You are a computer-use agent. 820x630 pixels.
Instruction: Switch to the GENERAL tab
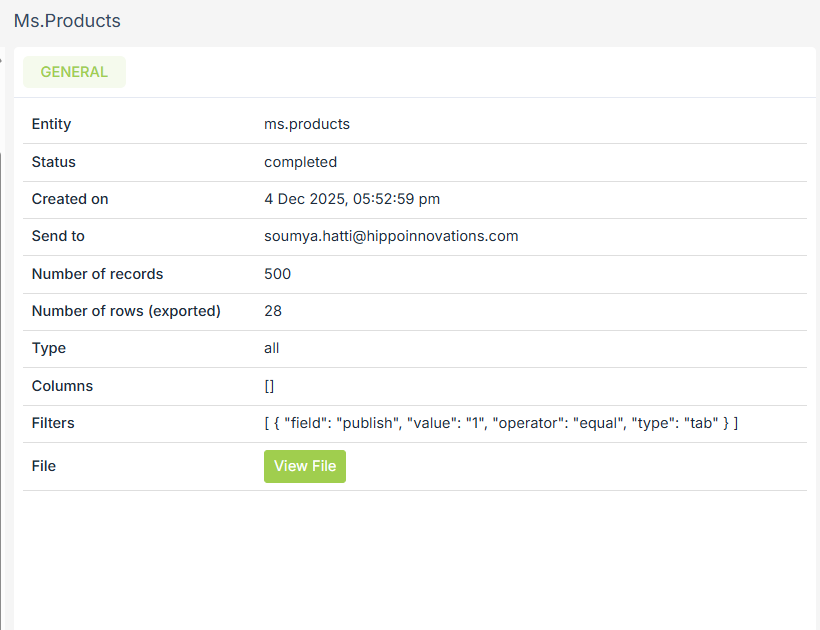[x=74, y=72]
